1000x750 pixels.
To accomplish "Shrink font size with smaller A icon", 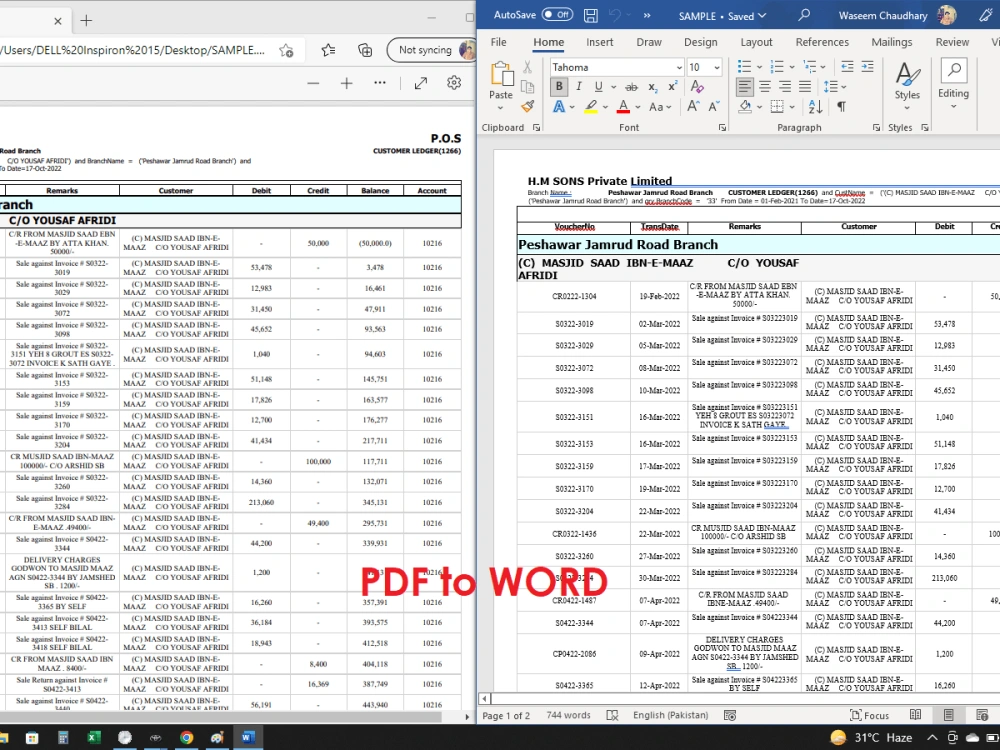I will 714,107.
